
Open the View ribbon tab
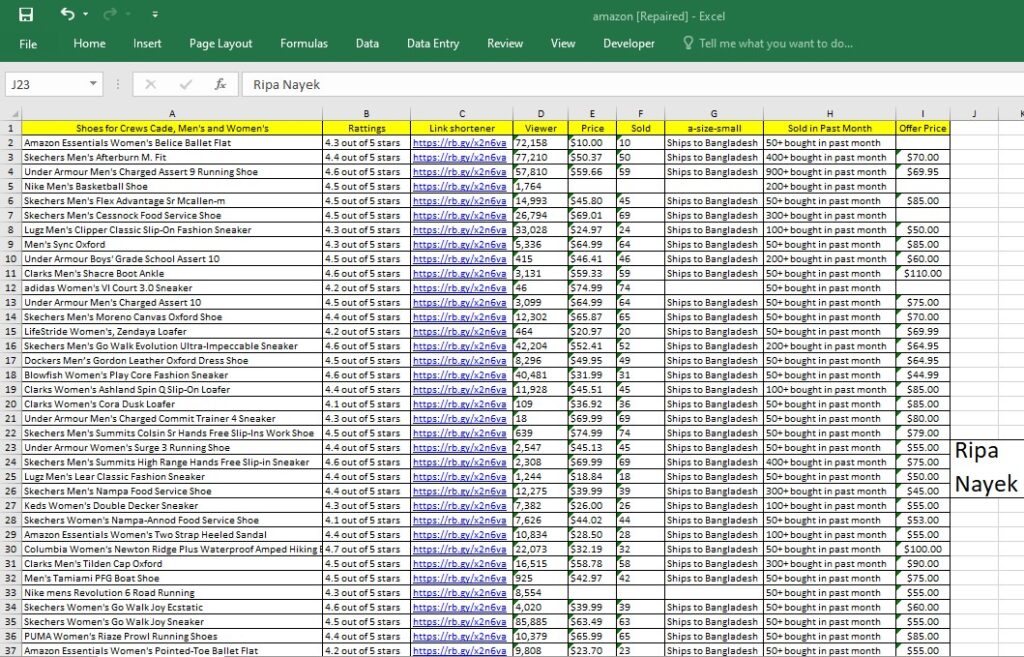pos(563,43)
